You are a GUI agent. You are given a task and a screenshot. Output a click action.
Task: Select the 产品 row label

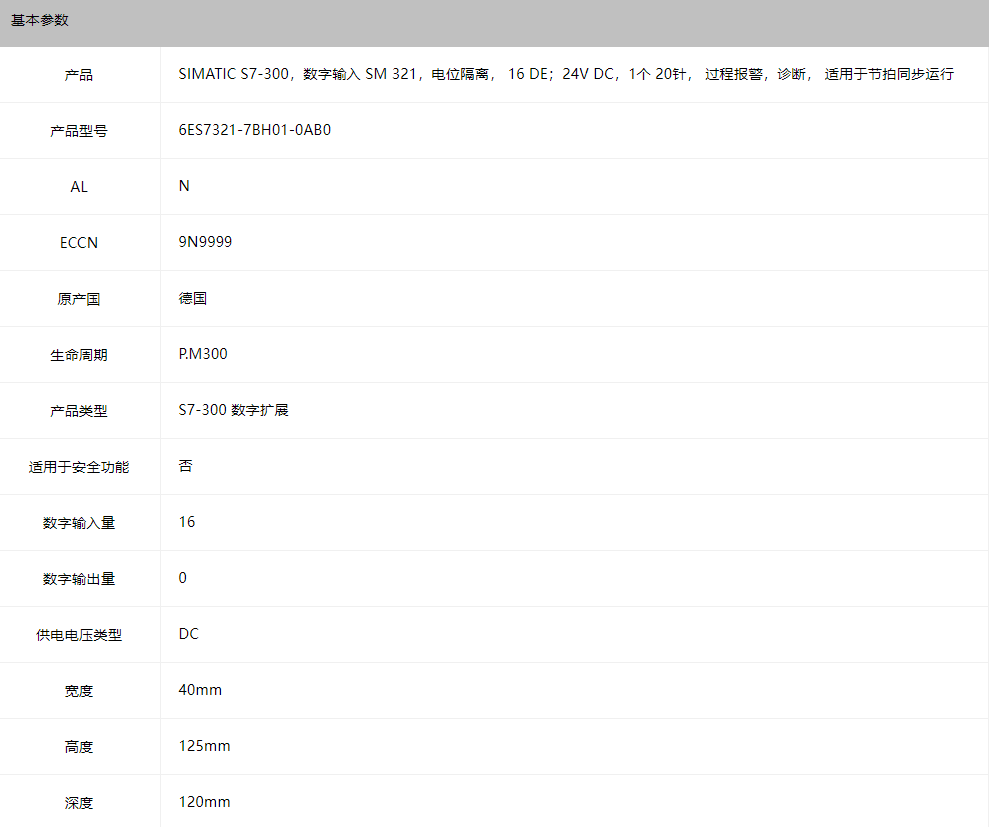point(79,75)
